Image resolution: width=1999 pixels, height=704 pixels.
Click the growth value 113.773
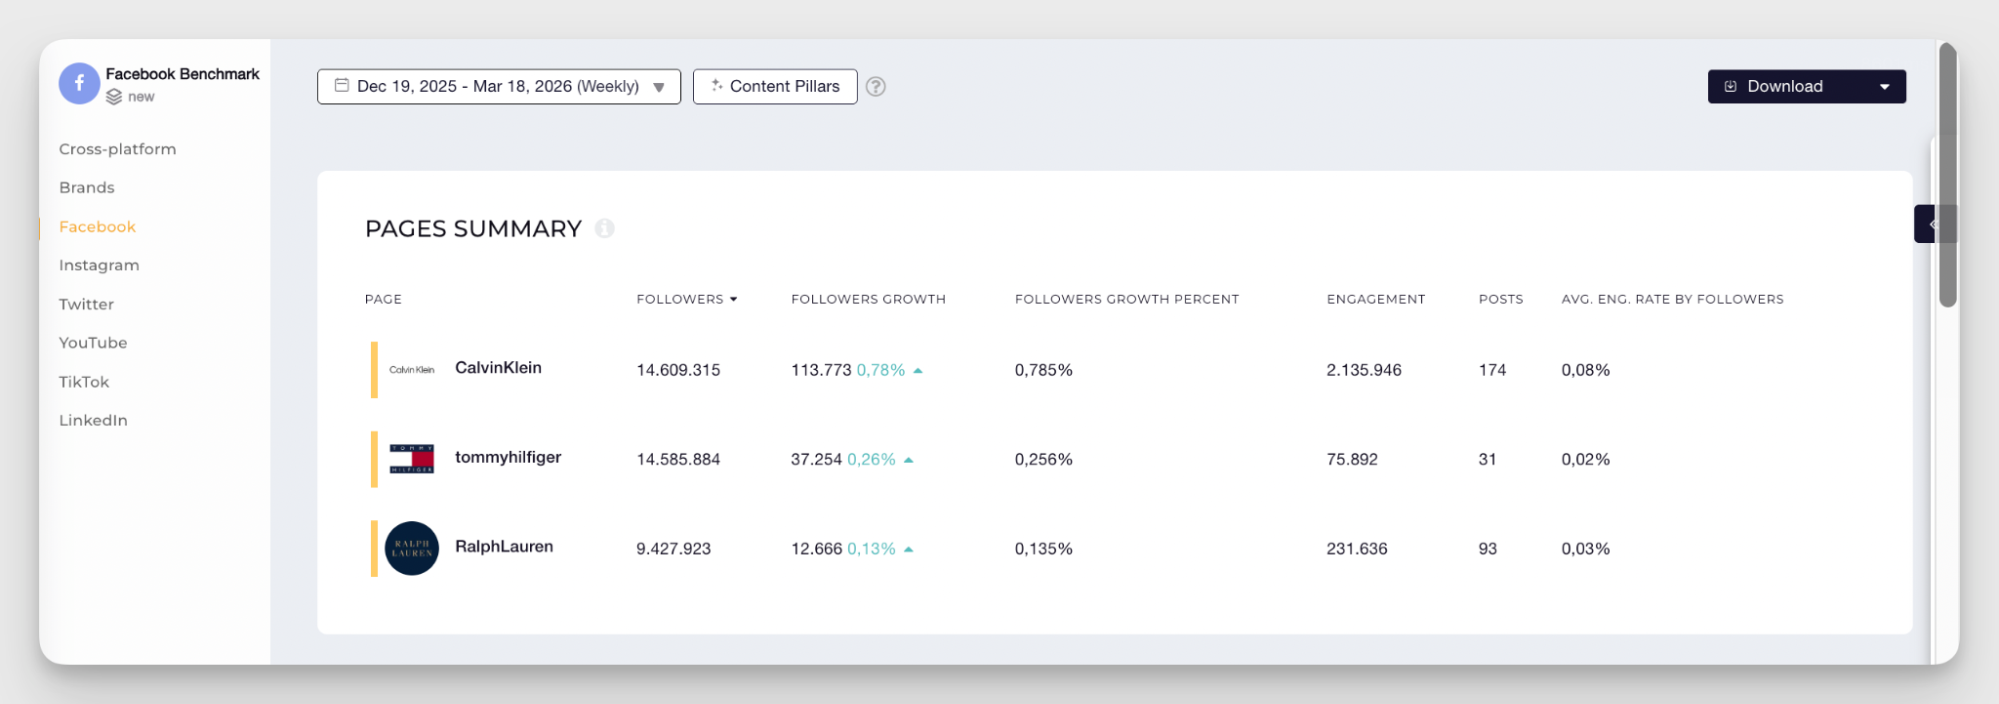tap(821, 370)
